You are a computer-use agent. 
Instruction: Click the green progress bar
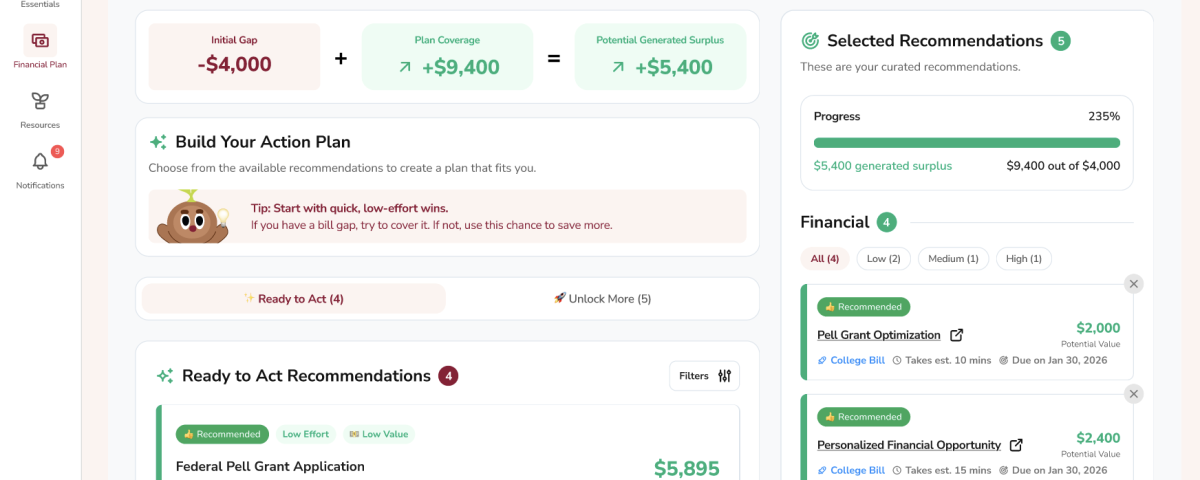[x=966, y=143]
